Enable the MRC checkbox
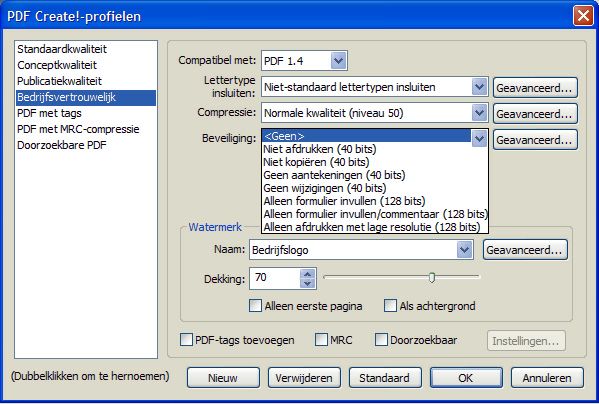Image resolution: width=599 pixels, height=404 pixels. 321,339
